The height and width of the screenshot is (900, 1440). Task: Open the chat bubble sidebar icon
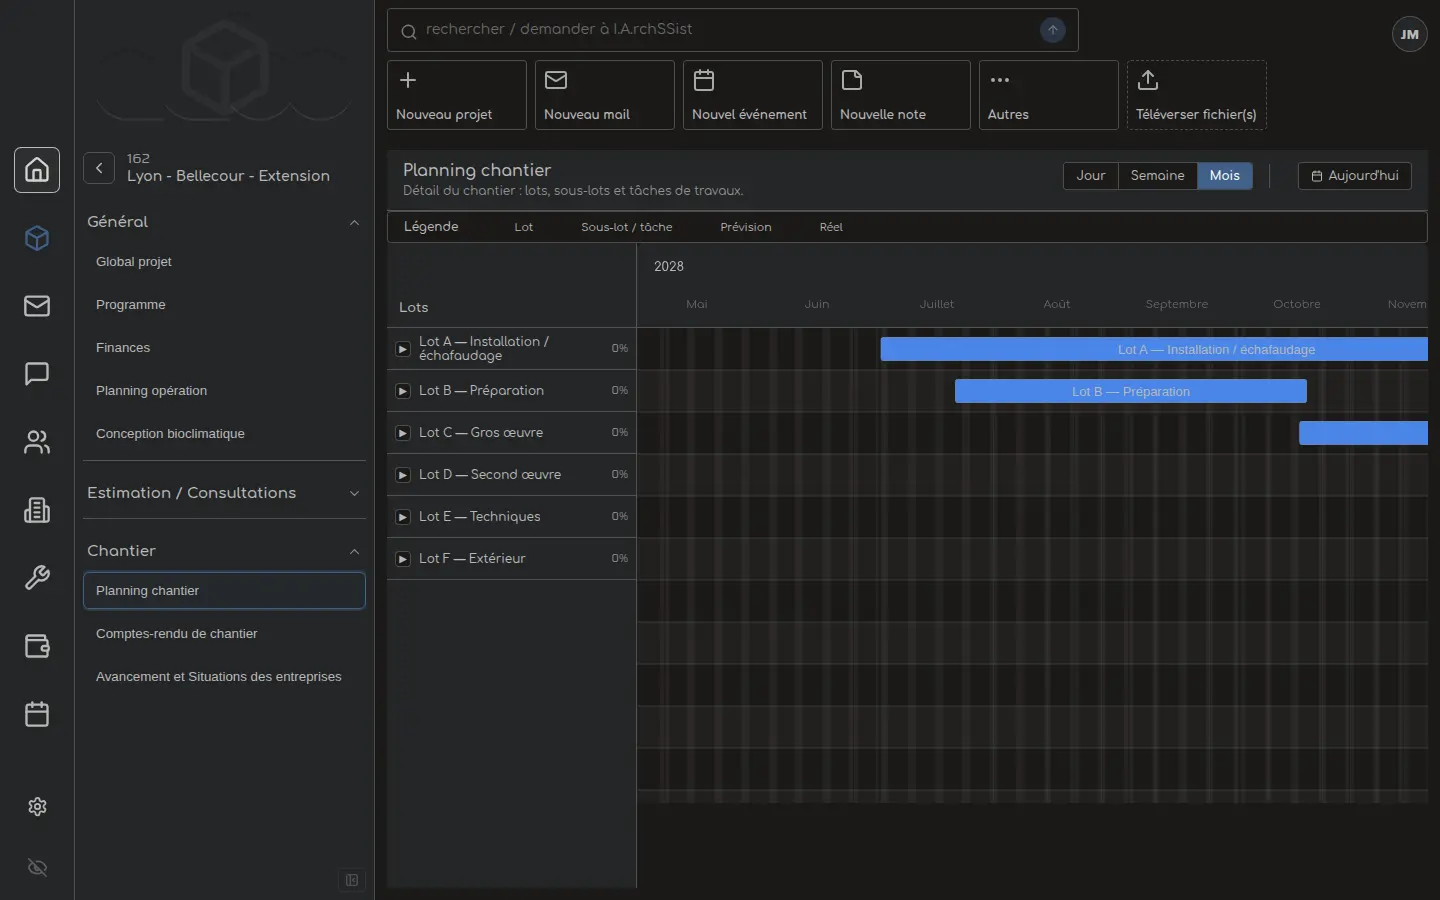(37, 374)
